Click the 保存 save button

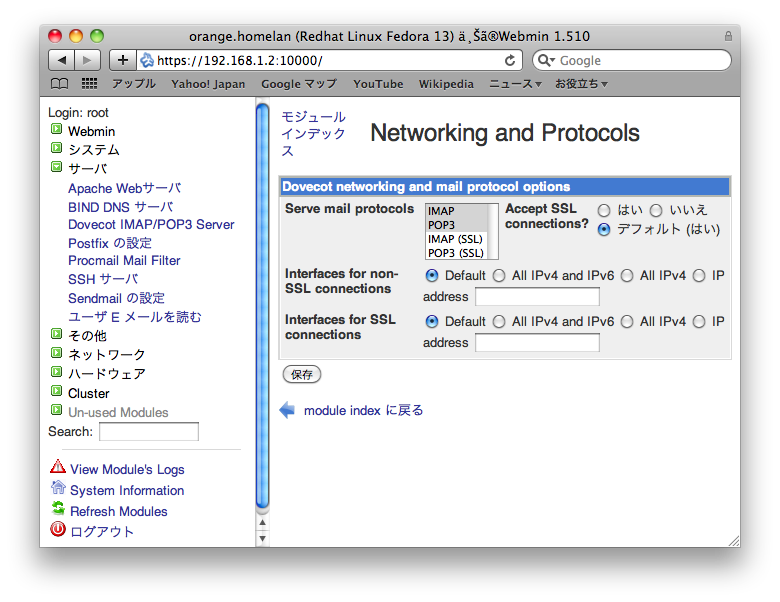pyautogui.click(x=302, y=374)
